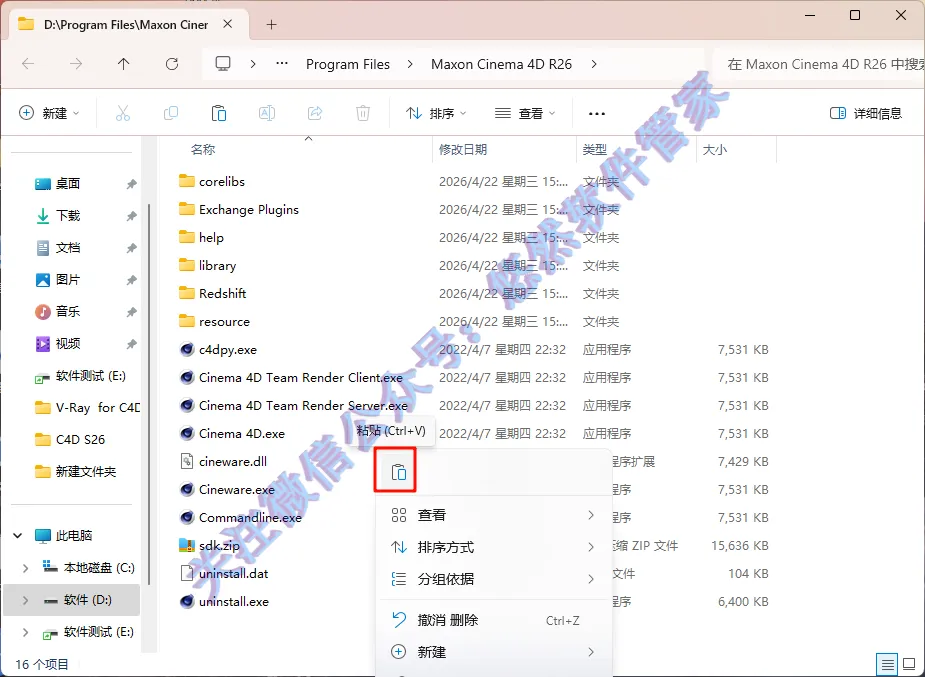This screenshot has height=677, width=925.
Task: Select Cinema 4D Team Render Client.exe
Action: (301, 377)
